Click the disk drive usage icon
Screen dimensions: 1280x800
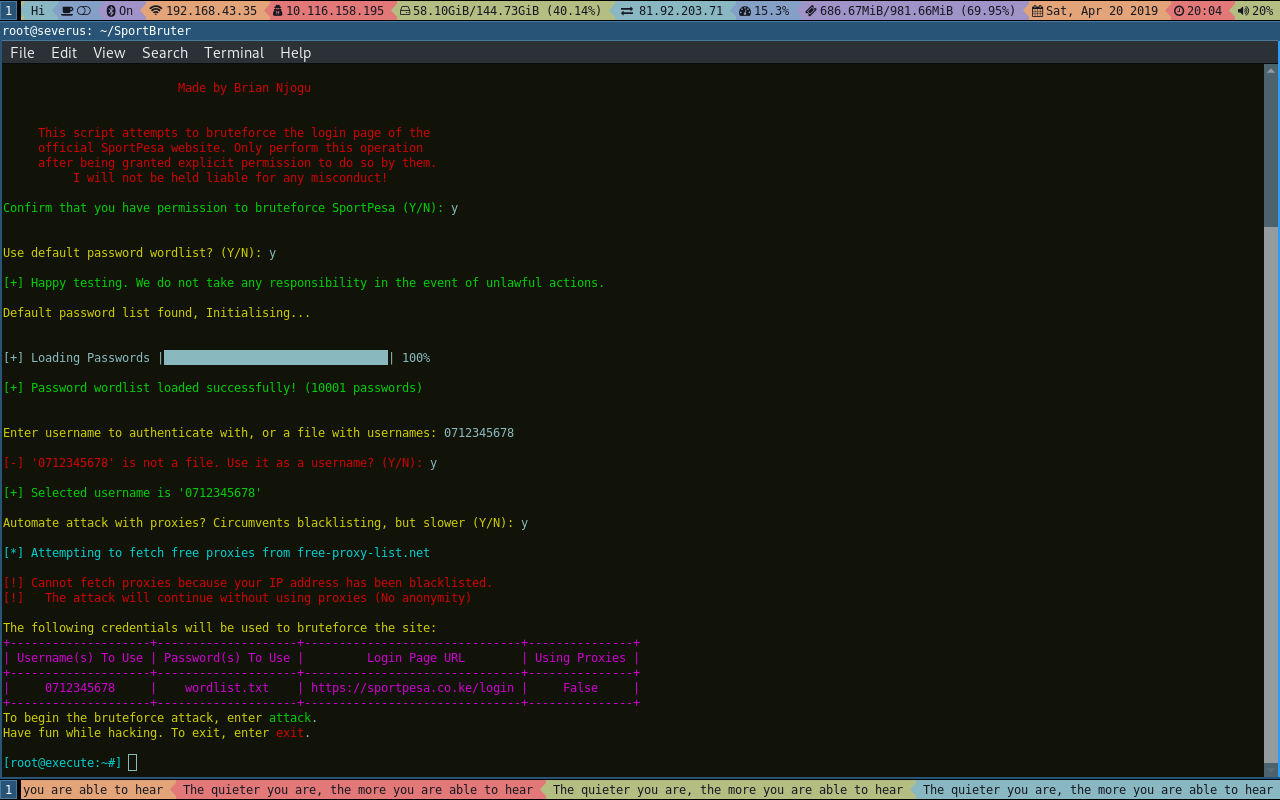point(405,10)
